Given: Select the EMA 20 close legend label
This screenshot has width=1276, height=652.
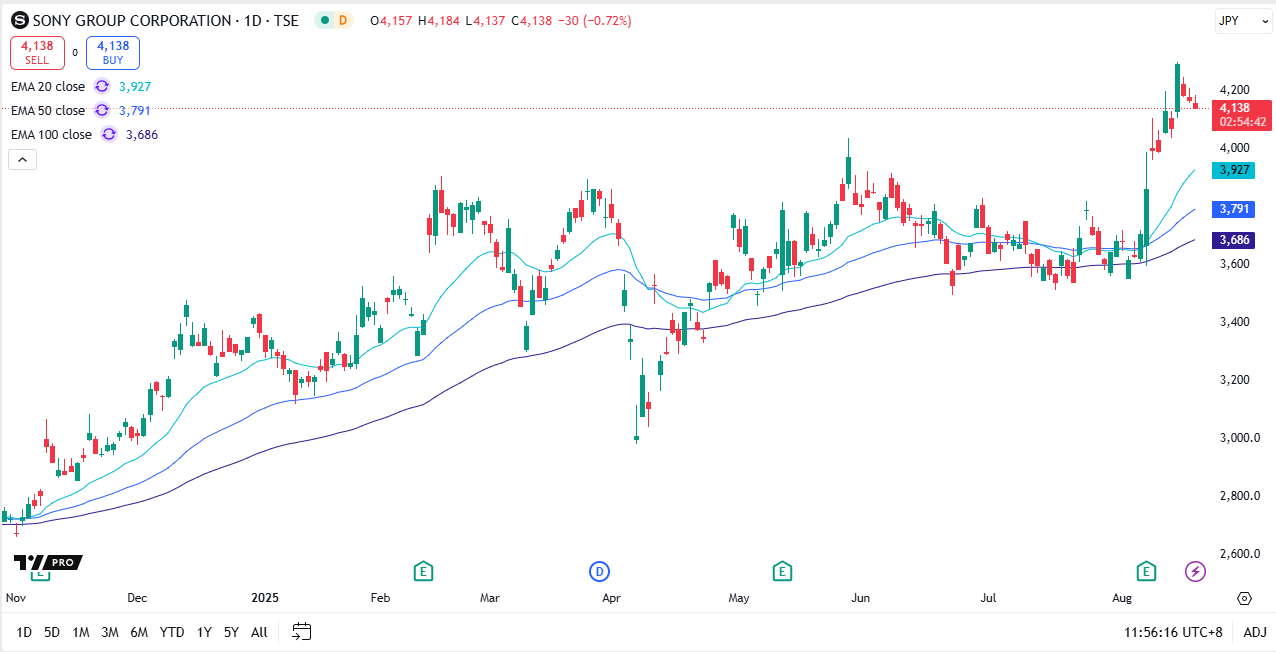Looking at the screenshot, I should click(48, 87).
